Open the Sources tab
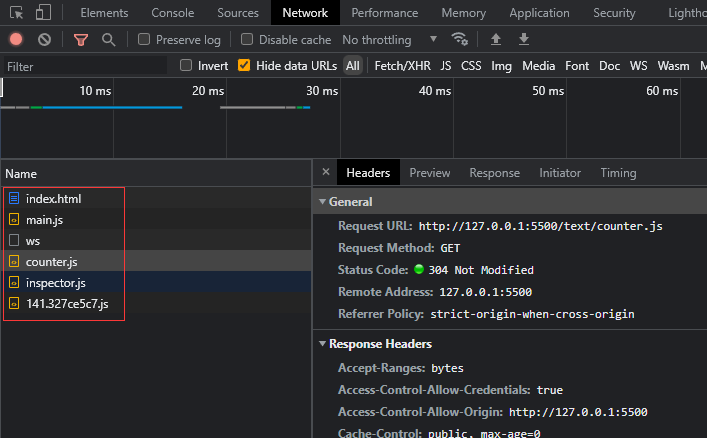The width and height of the screenshot is (707, 438). point(238,13)
